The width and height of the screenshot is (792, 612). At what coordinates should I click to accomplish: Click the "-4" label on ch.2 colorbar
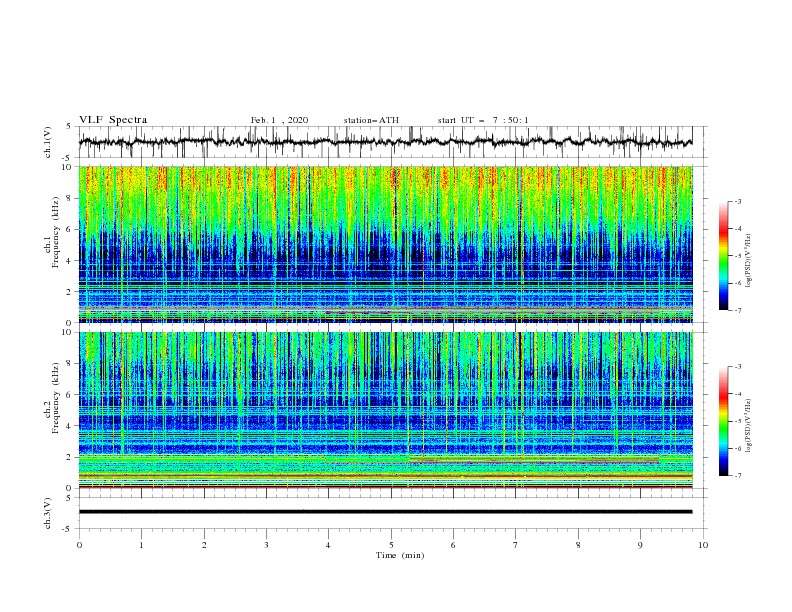click(737, 394)
